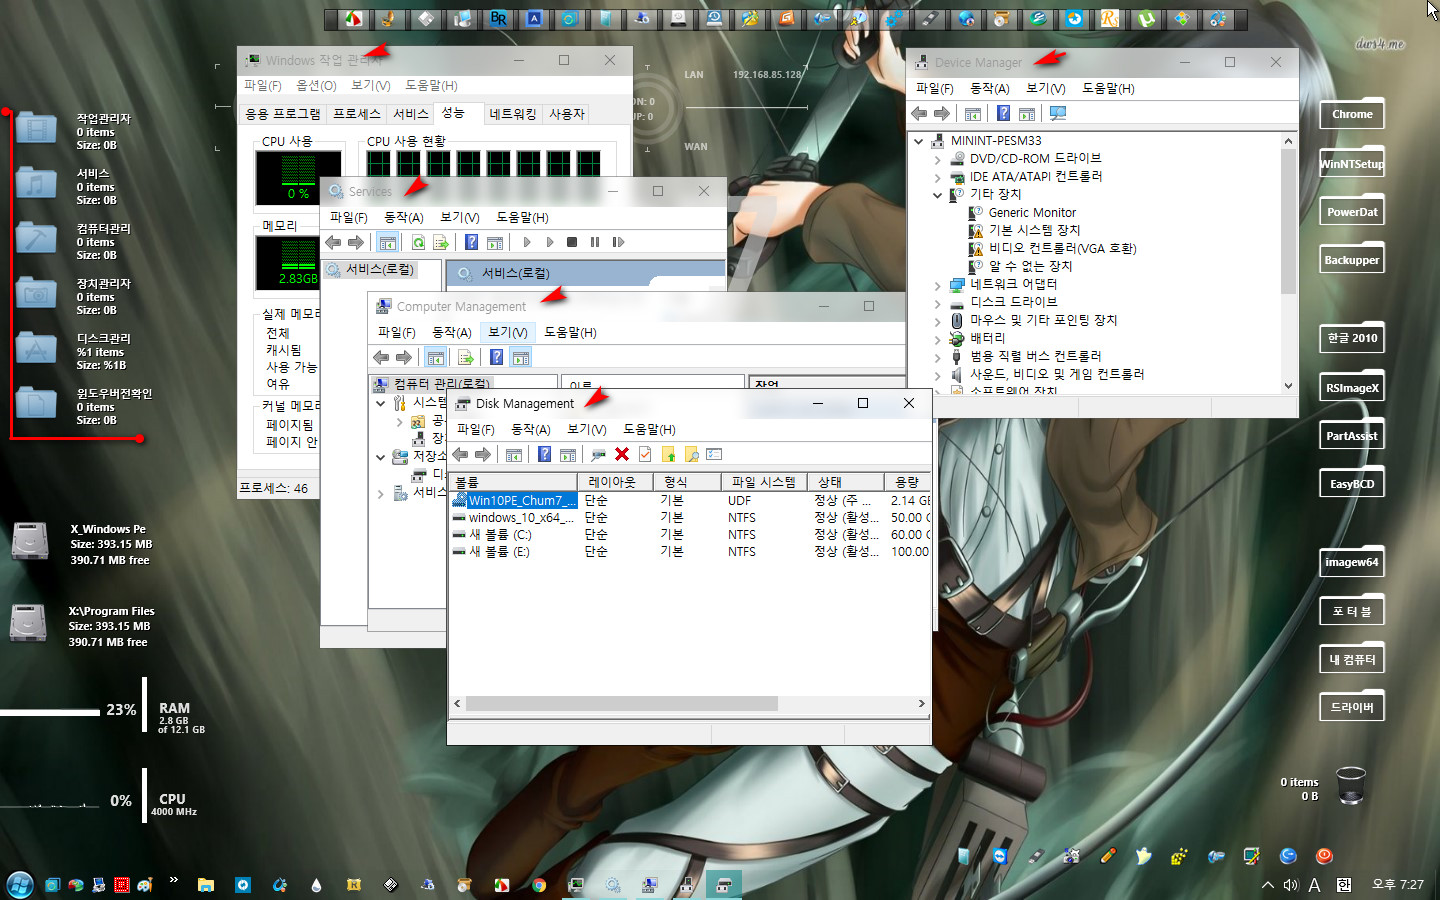Click Chrome button on right desktop panel

(1352, 114)
